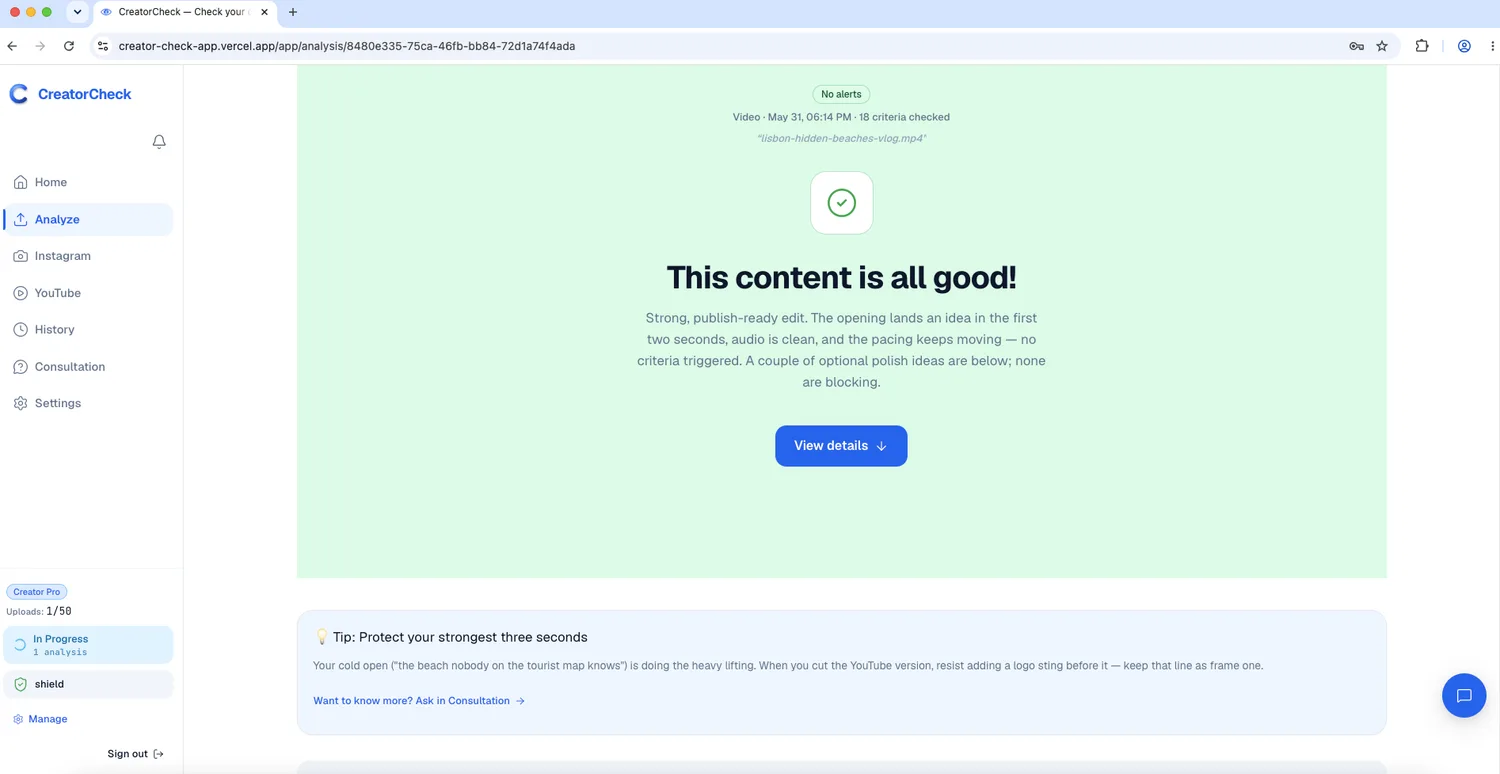Viewport: 1500px width, 774px height.
Task: Click the address bar URL
Action: tap(347, 46)
